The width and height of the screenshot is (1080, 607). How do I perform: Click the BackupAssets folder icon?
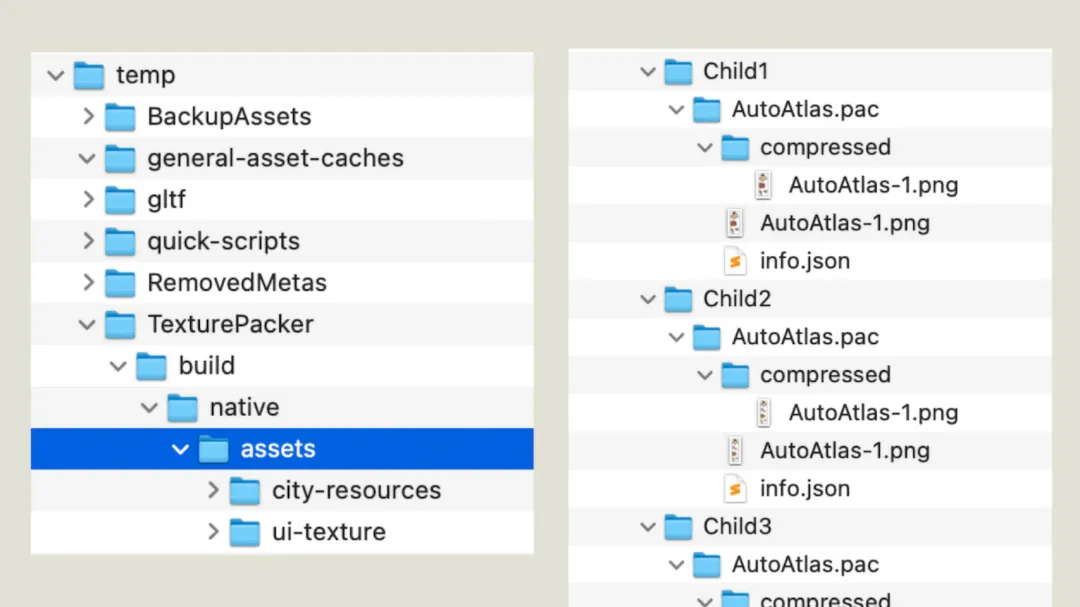(x=120, y=117)
